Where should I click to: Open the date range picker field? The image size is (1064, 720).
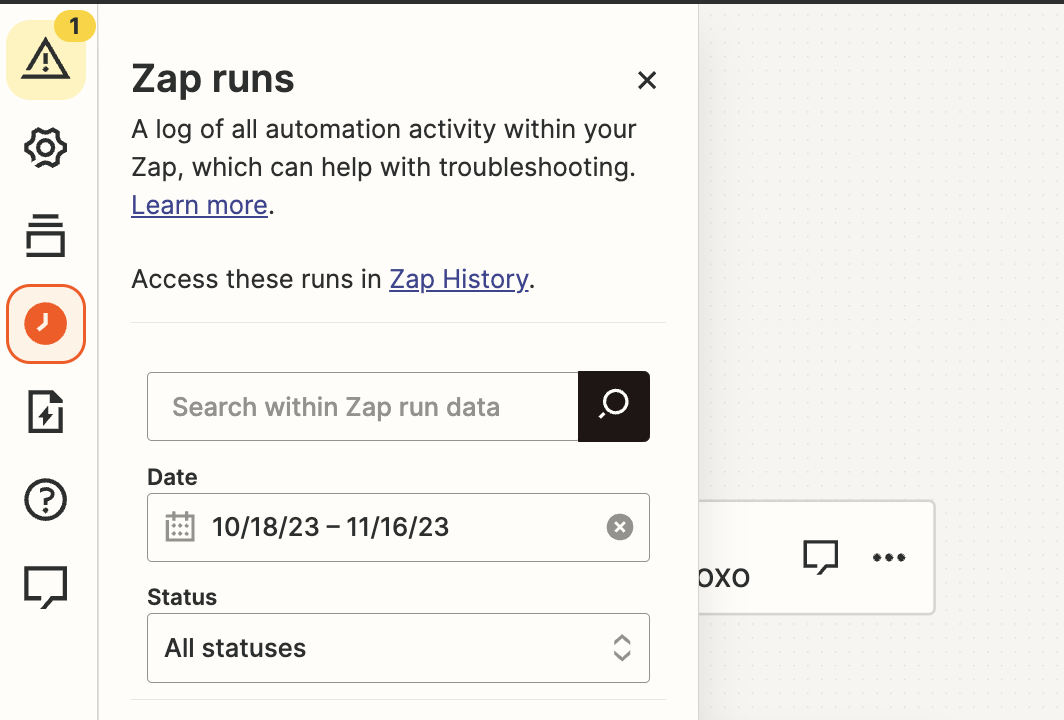coord(398,527)
